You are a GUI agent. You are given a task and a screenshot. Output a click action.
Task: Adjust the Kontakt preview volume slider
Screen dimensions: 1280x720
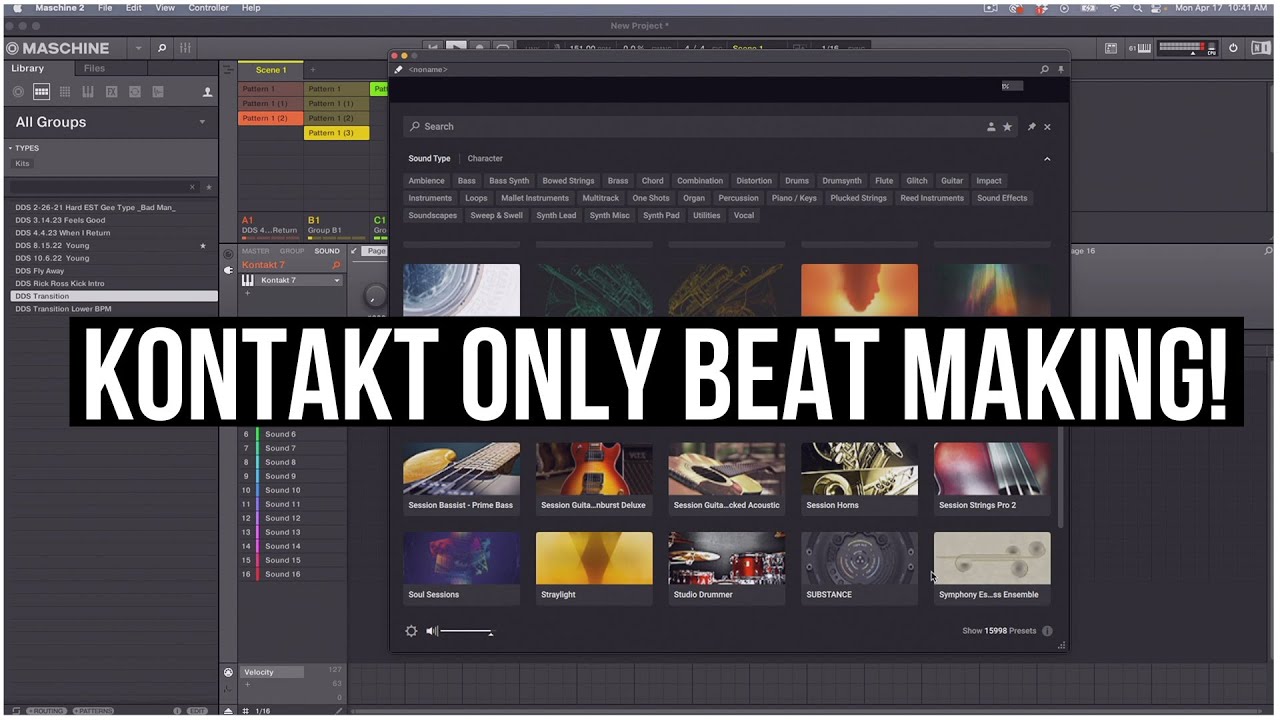(466, 631)
